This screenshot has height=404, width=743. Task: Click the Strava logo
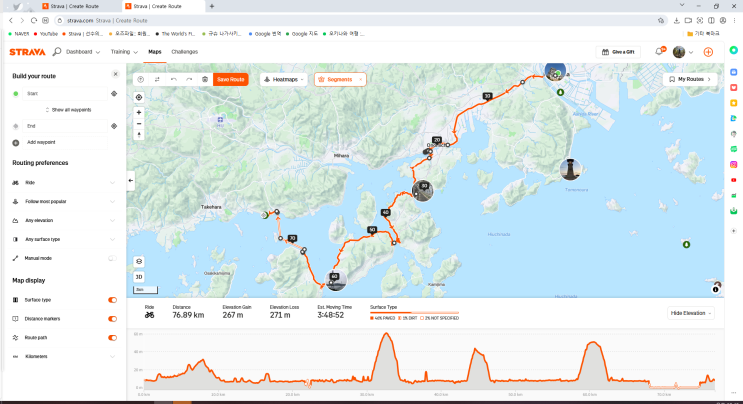(x=27, y=52)
